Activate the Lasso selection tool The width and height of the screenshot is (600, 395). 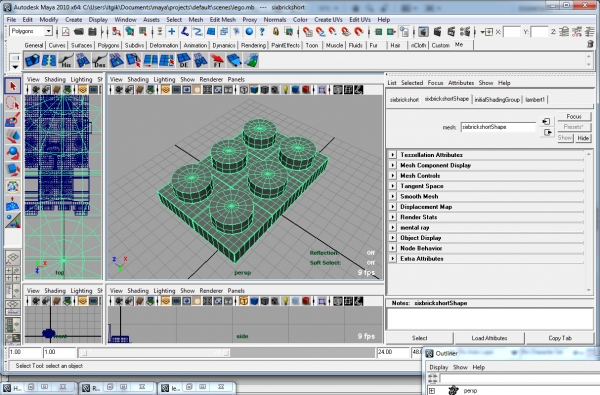pos(13,103)
